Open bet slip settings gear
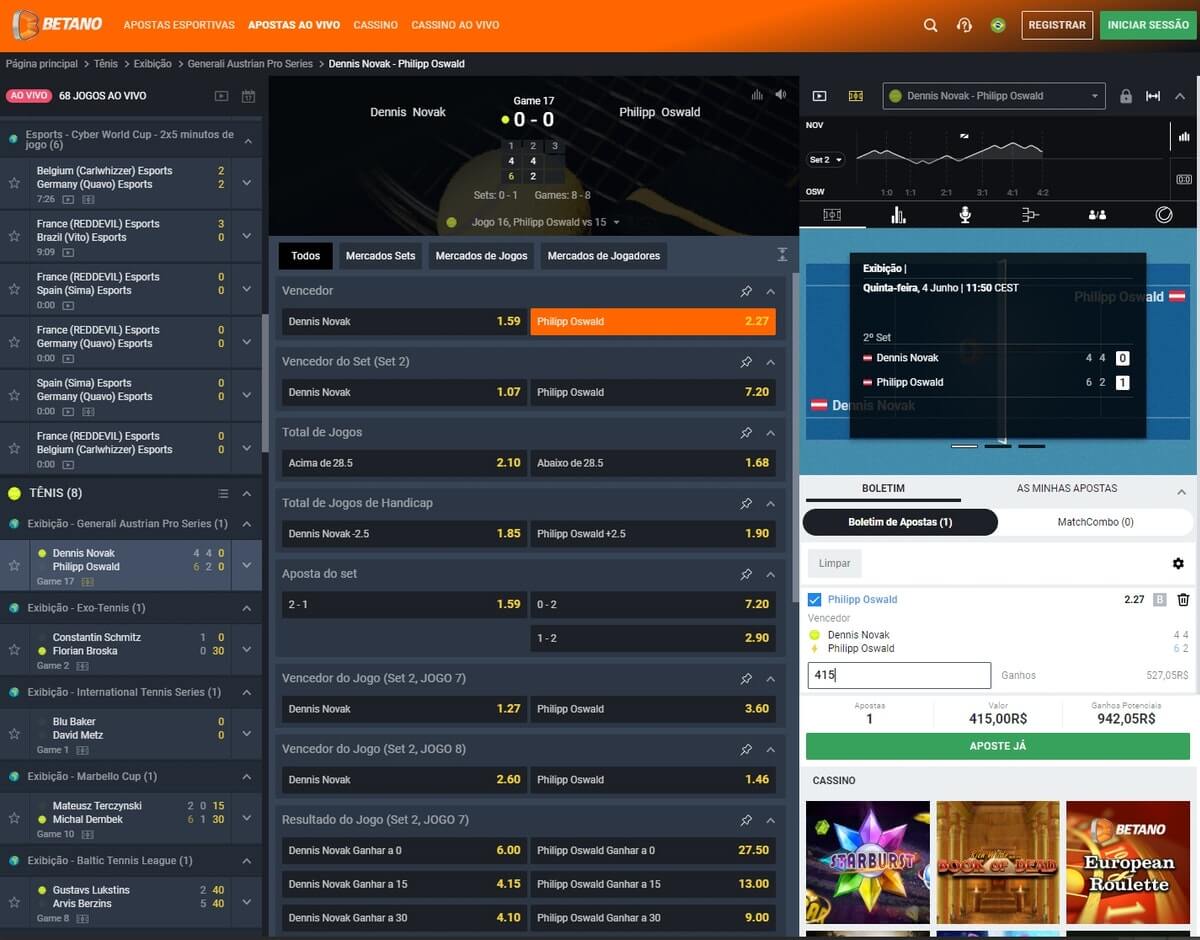Screen dimensions: 1200x940 (1178, 564)
